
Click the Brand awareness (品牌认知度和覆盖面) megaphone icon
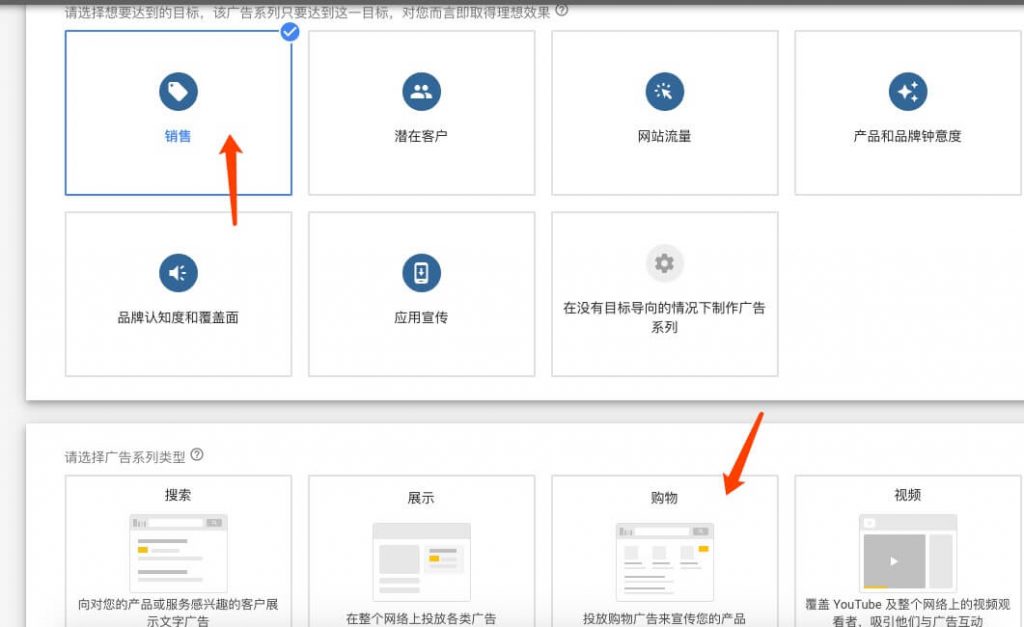pos(178,273)
